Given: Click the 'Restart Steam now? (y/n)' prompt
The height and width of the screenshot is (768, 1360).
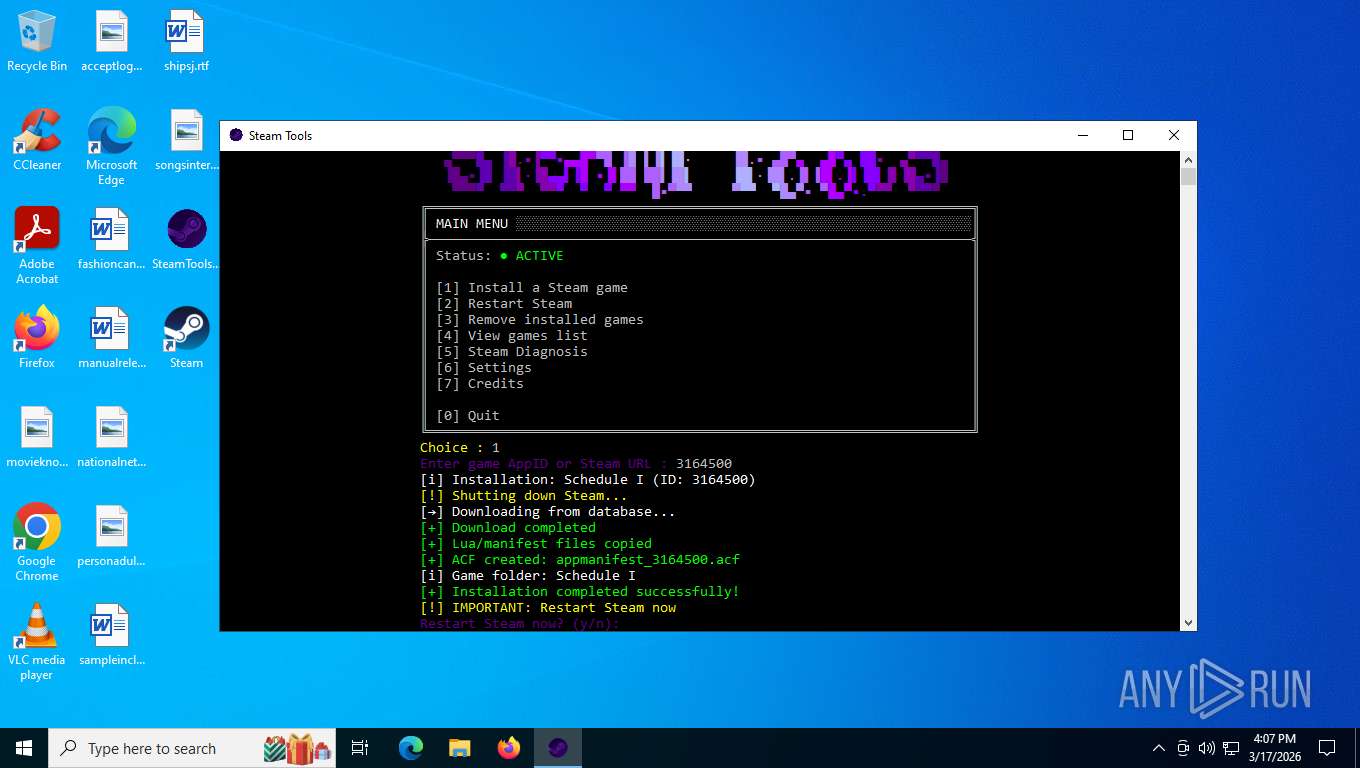Looking at the screenshot, I should coord(520,624).
